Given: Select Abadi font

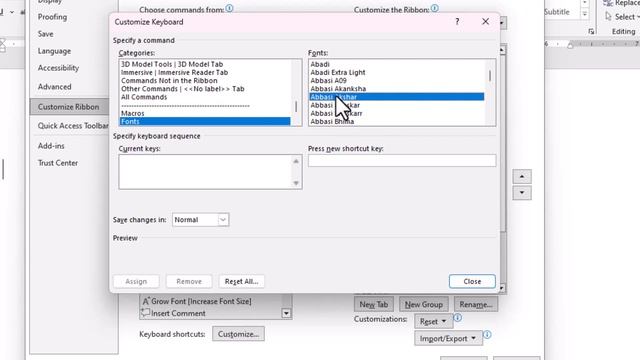Looking at the screenshot, I should tap(397, 64).
